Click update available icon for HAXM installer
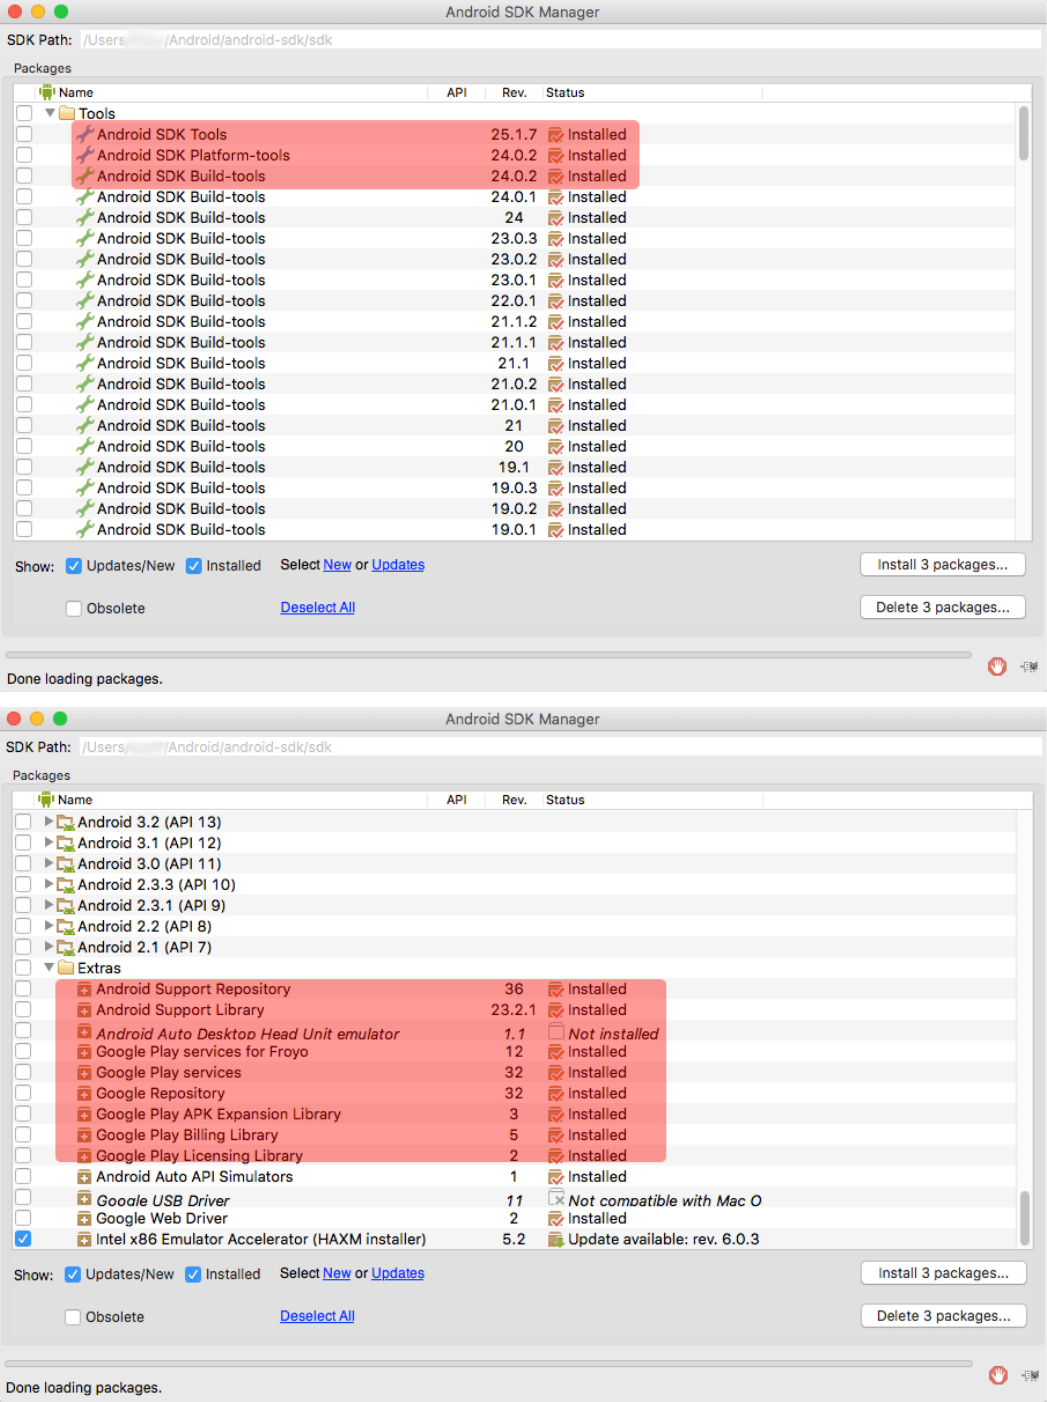The height and width of the screenshot is (1402, 1047). (x=556, y=1239)
